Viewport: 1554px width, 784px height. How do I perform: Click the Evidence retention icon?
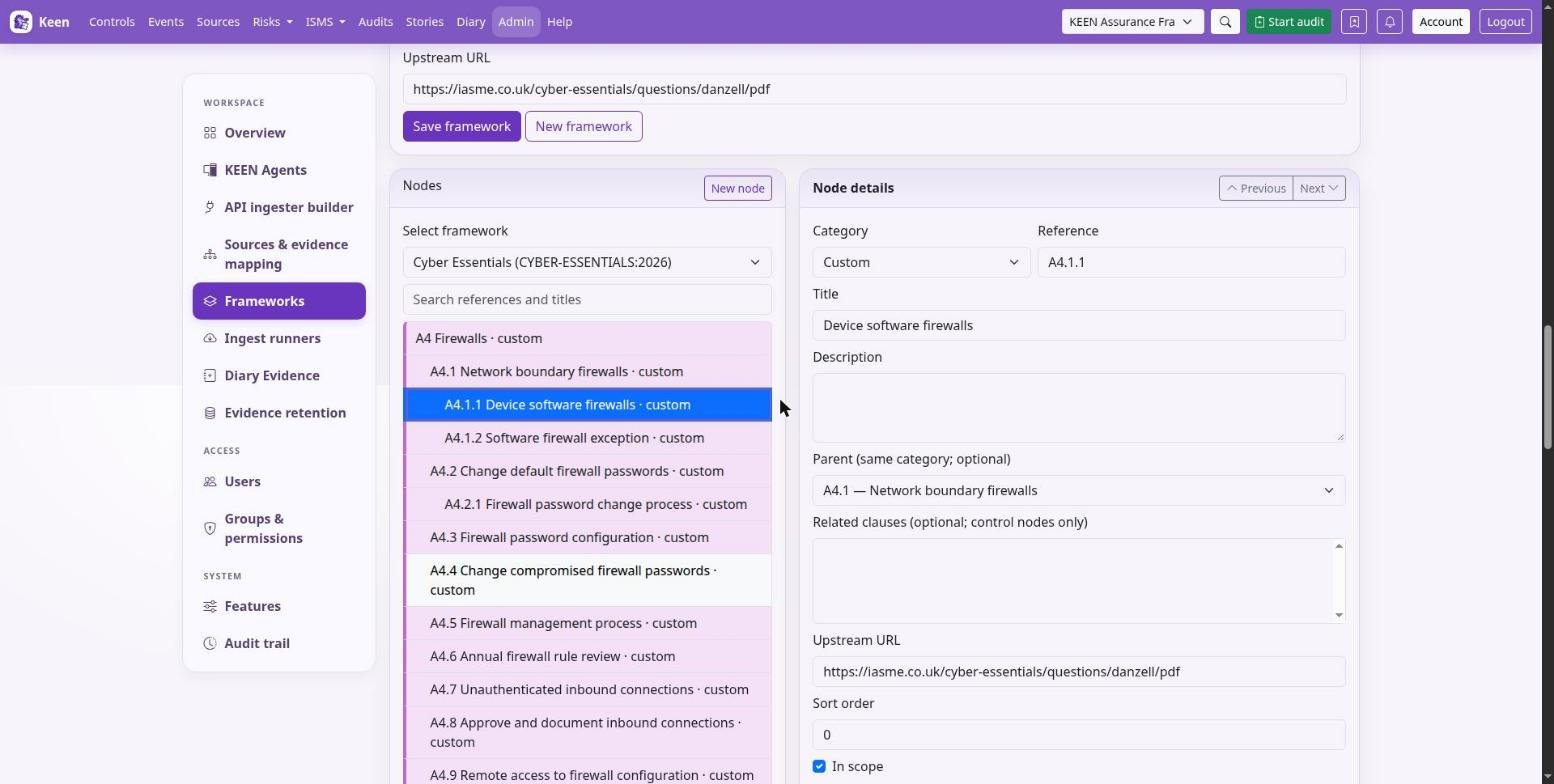coord(210,412)
